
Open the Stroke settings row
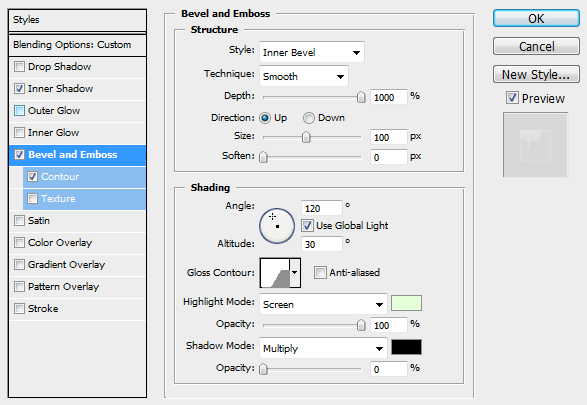[77, 309]
